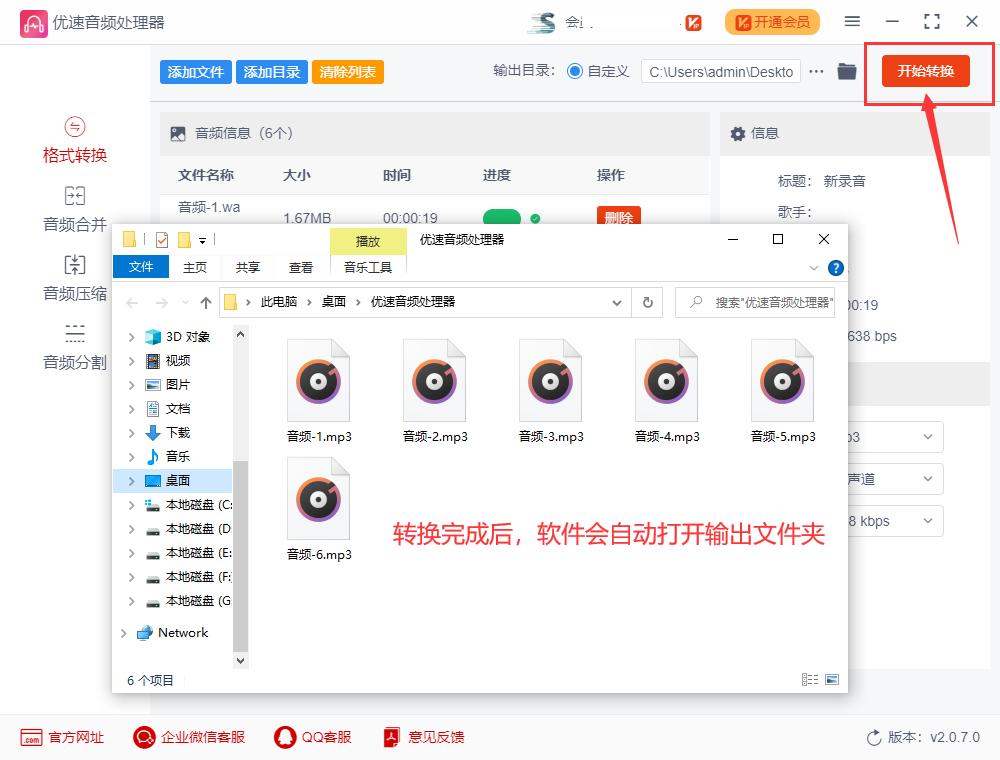Expand the 桌面 item in folder tree
Image resolution: width=1000 pixels, height=760 pixels.
[x=130, y=479]
